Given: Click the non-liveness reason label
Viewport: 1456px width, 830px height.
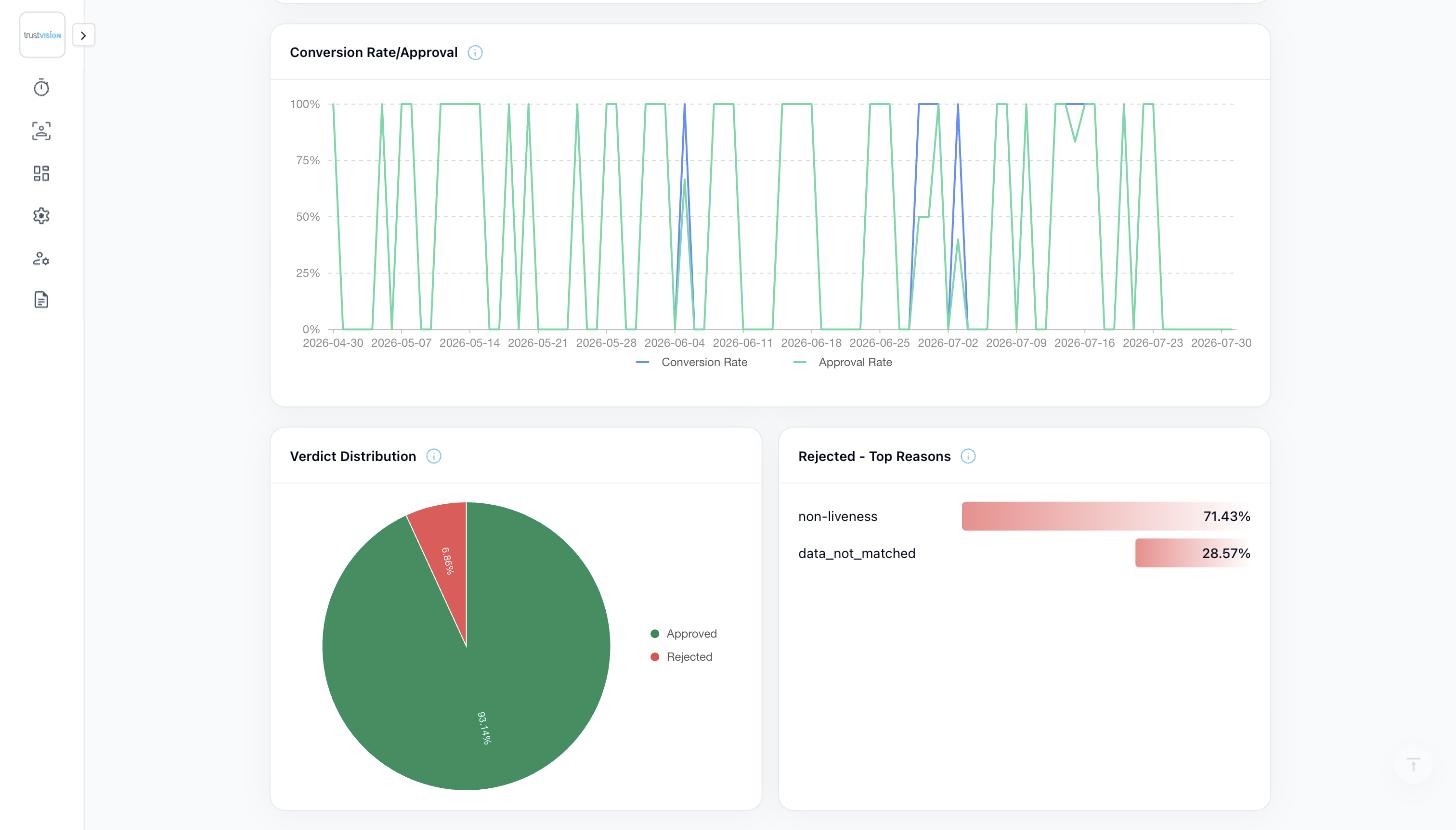Looking at the screenshot, I should click(838, 516).
